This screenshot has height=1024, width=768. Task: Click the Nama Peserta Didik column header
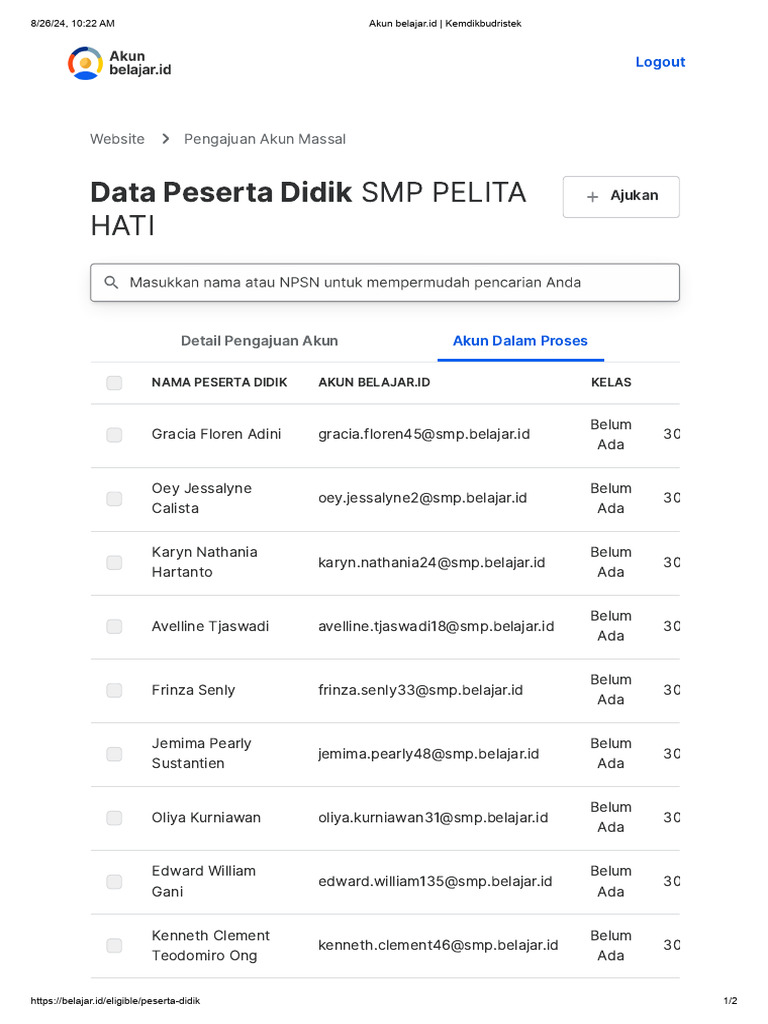[x=219, y=382]
